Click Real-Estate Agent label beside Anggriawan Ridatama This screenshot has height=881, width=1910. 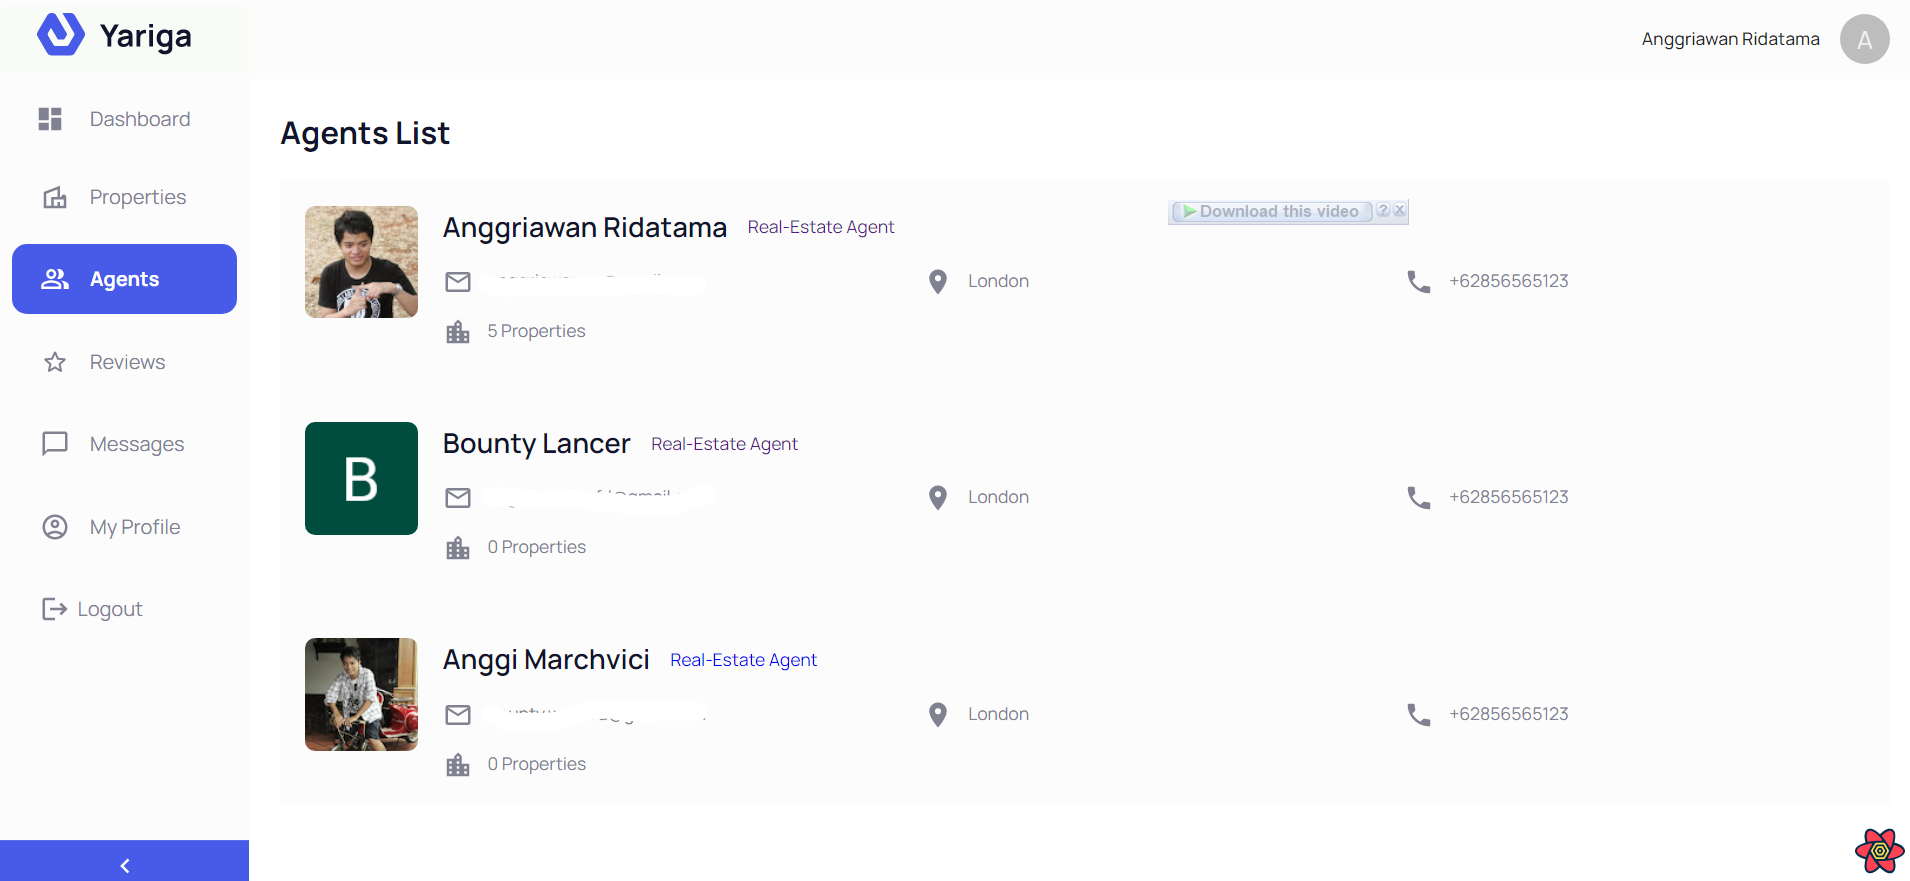point(821,227)
